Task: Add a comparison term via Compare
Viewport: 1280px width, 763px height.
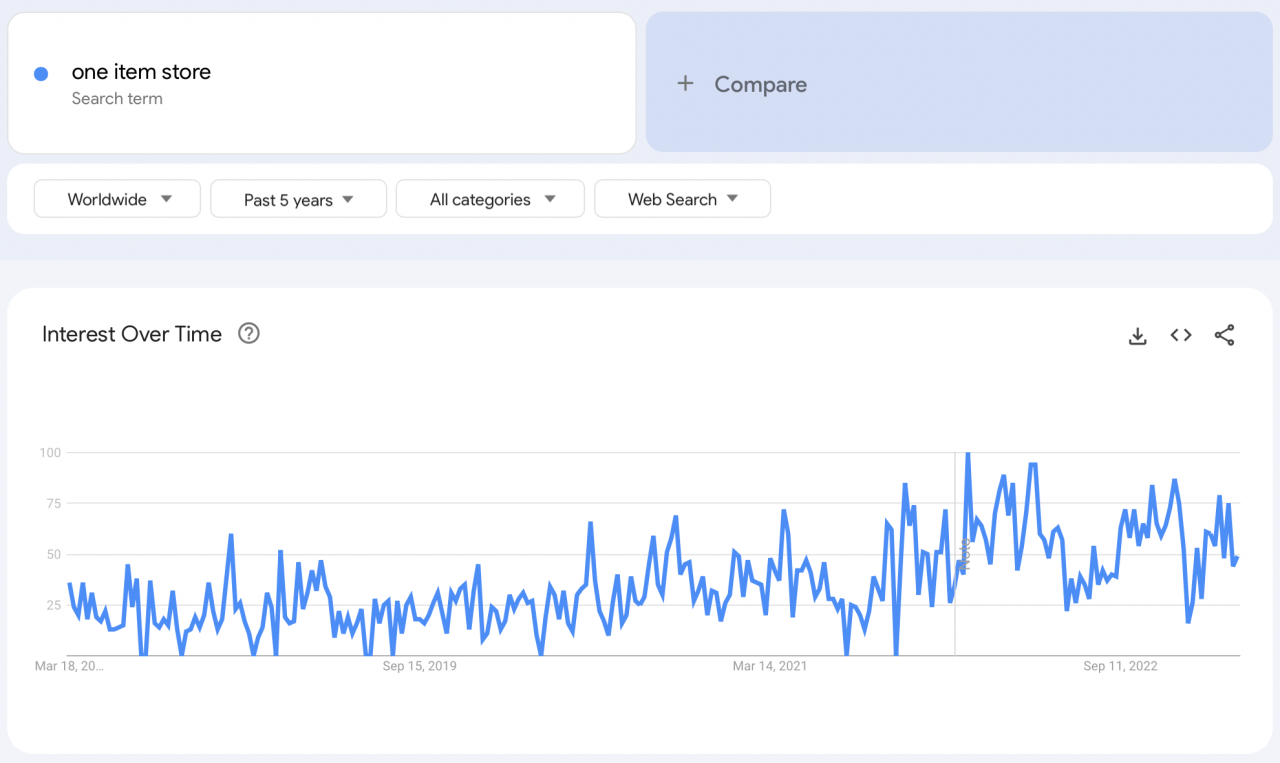Action: (x=760, y=84)
